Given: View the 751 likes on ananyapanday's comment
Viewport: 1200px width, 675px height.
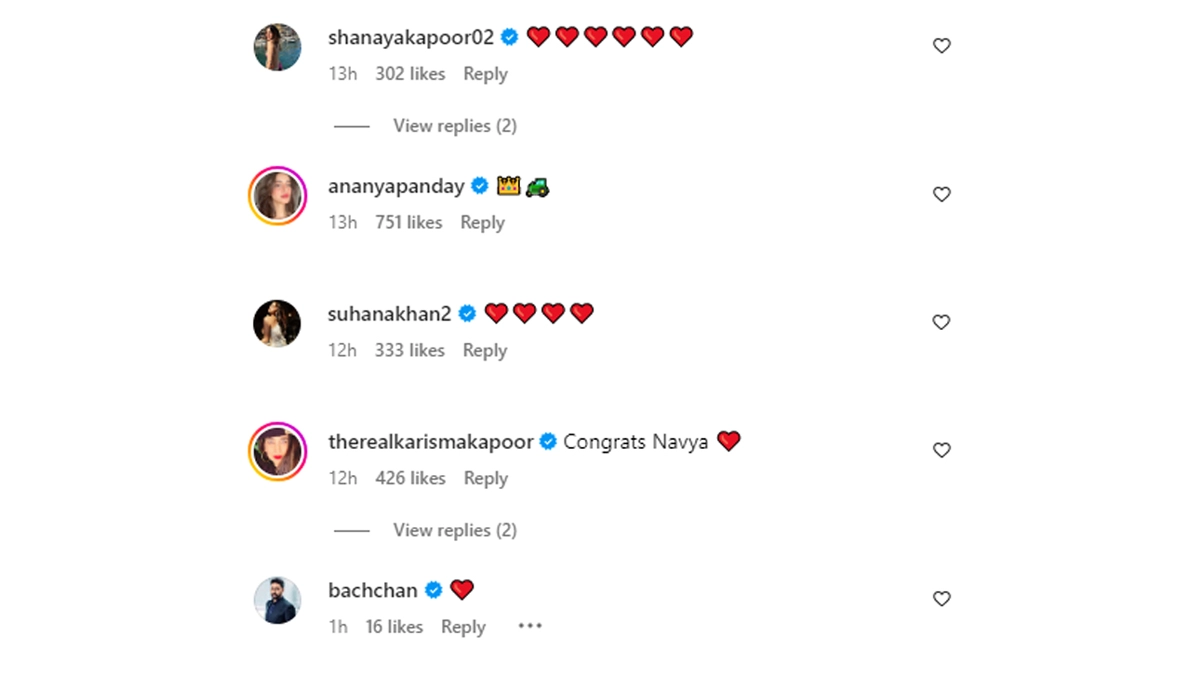Looking at the screenshot, I should (408, 223).
